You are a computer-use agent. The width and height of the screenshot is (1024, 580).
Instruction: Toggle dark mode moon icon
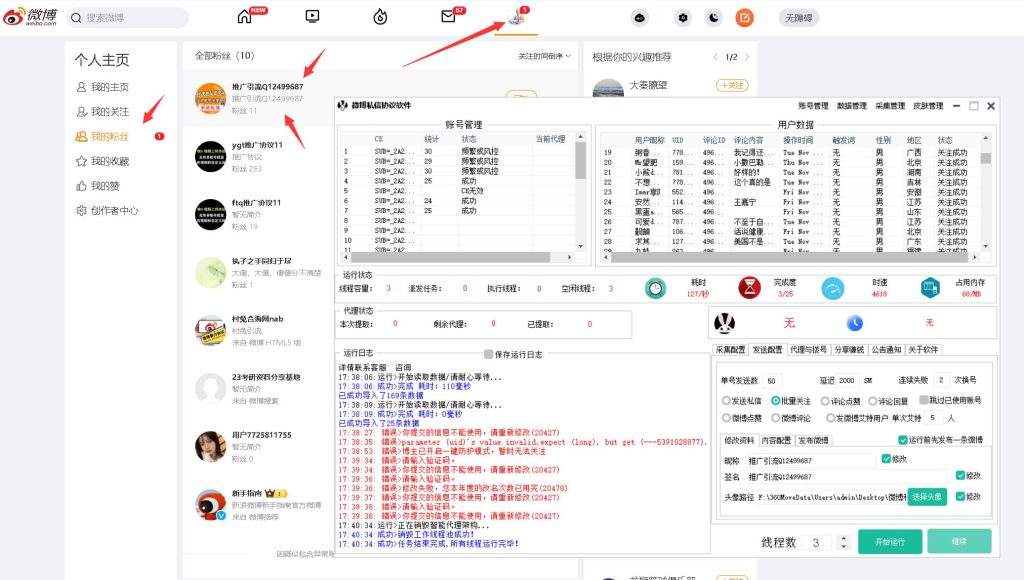coord(713,17)
